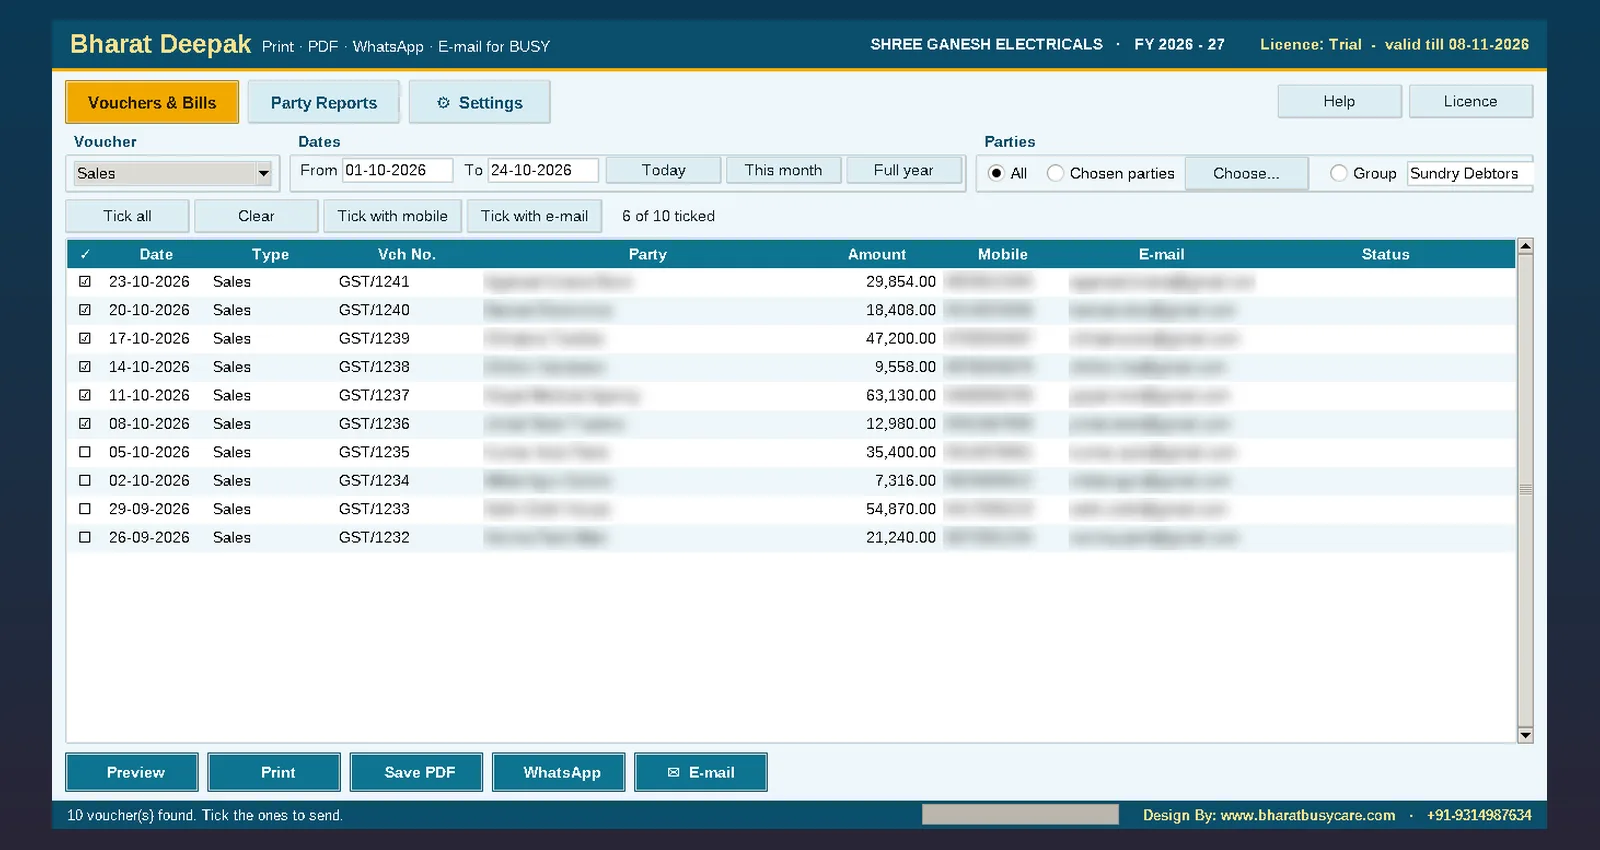Click the envelope icon on E-mail button
Screen dimensions: 1600x850
pyautogui.click(x=673, y=772)
